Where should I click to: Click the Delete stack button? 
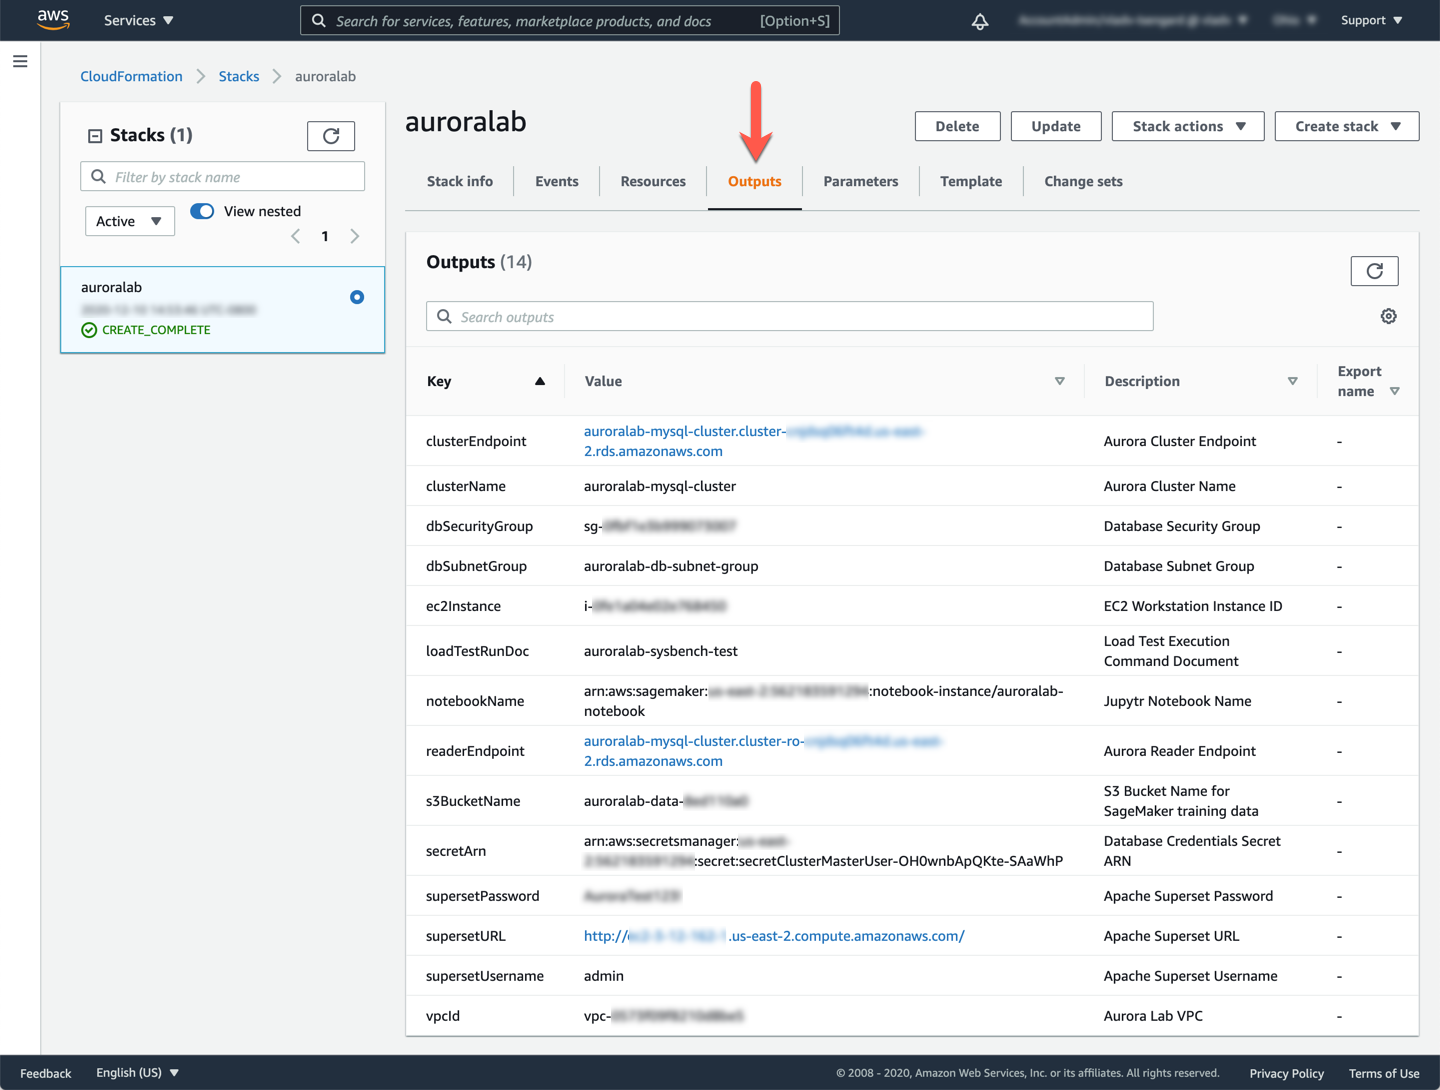tap(956, 126)
